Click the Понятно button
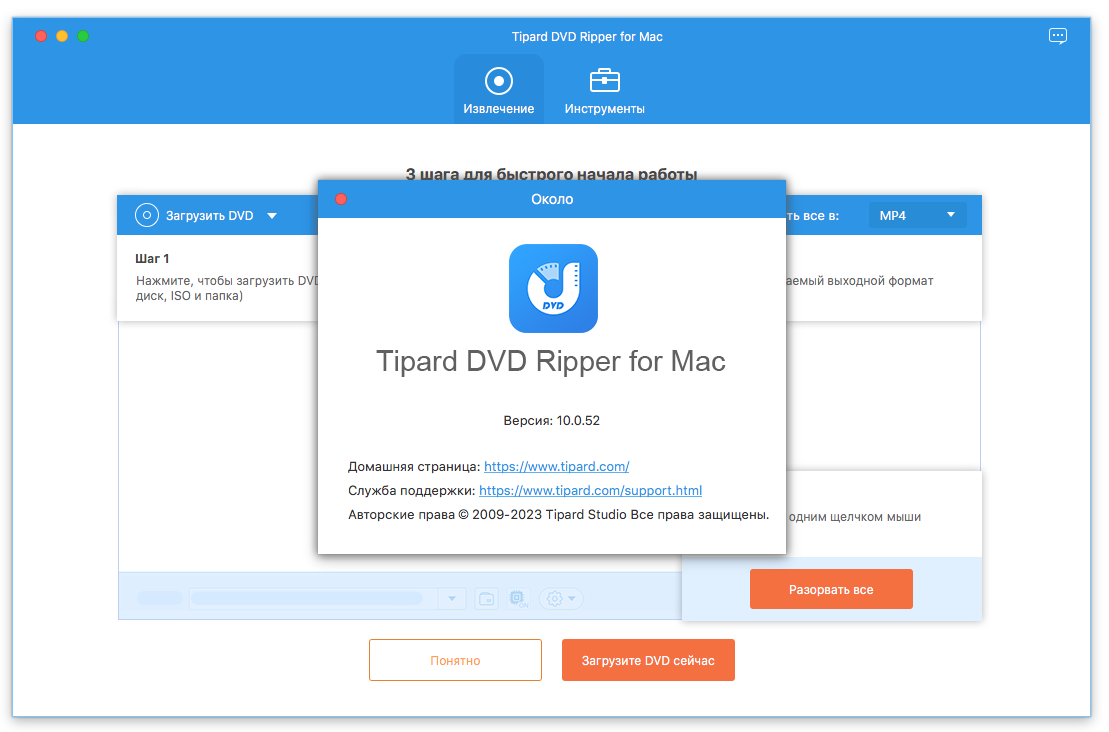The width and height of the screenshot is (1109, 732). pyautogui.click(x=455, y=660)
